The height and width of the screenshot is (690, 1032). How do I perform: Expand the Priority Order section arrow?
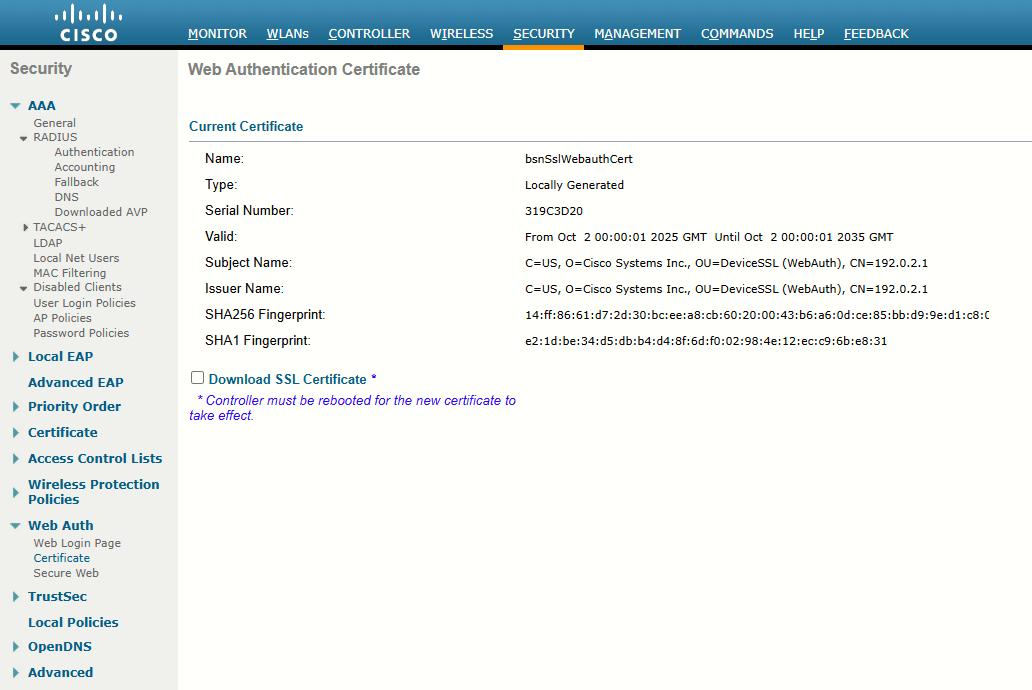(16, 406)
